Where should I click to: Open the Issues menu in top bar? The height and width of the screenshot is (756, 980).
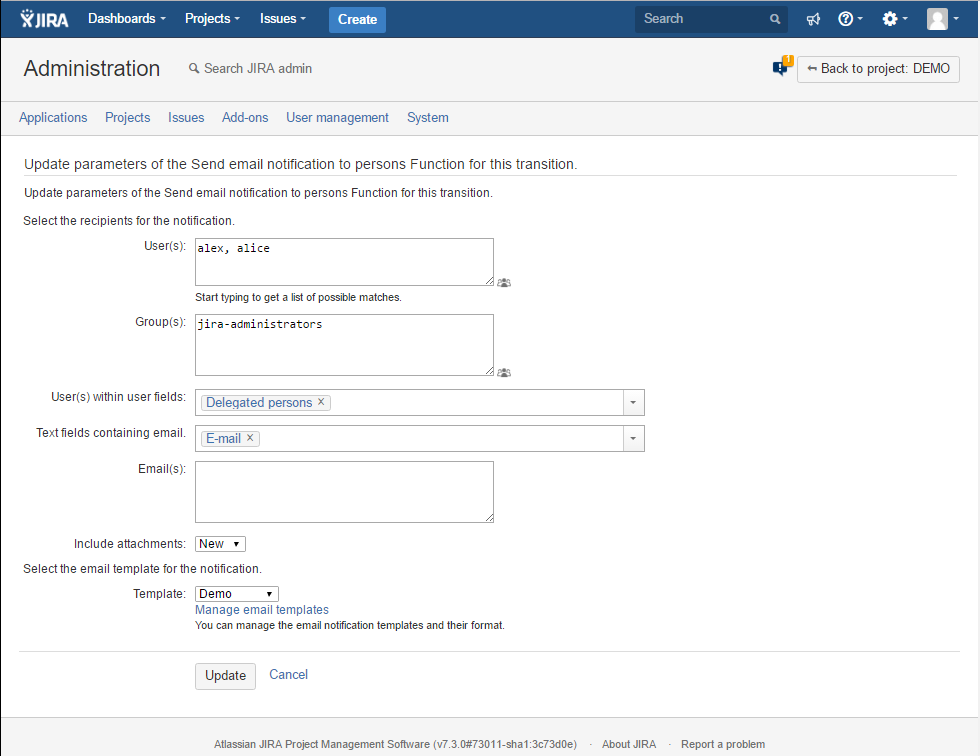tap(282, 19)
